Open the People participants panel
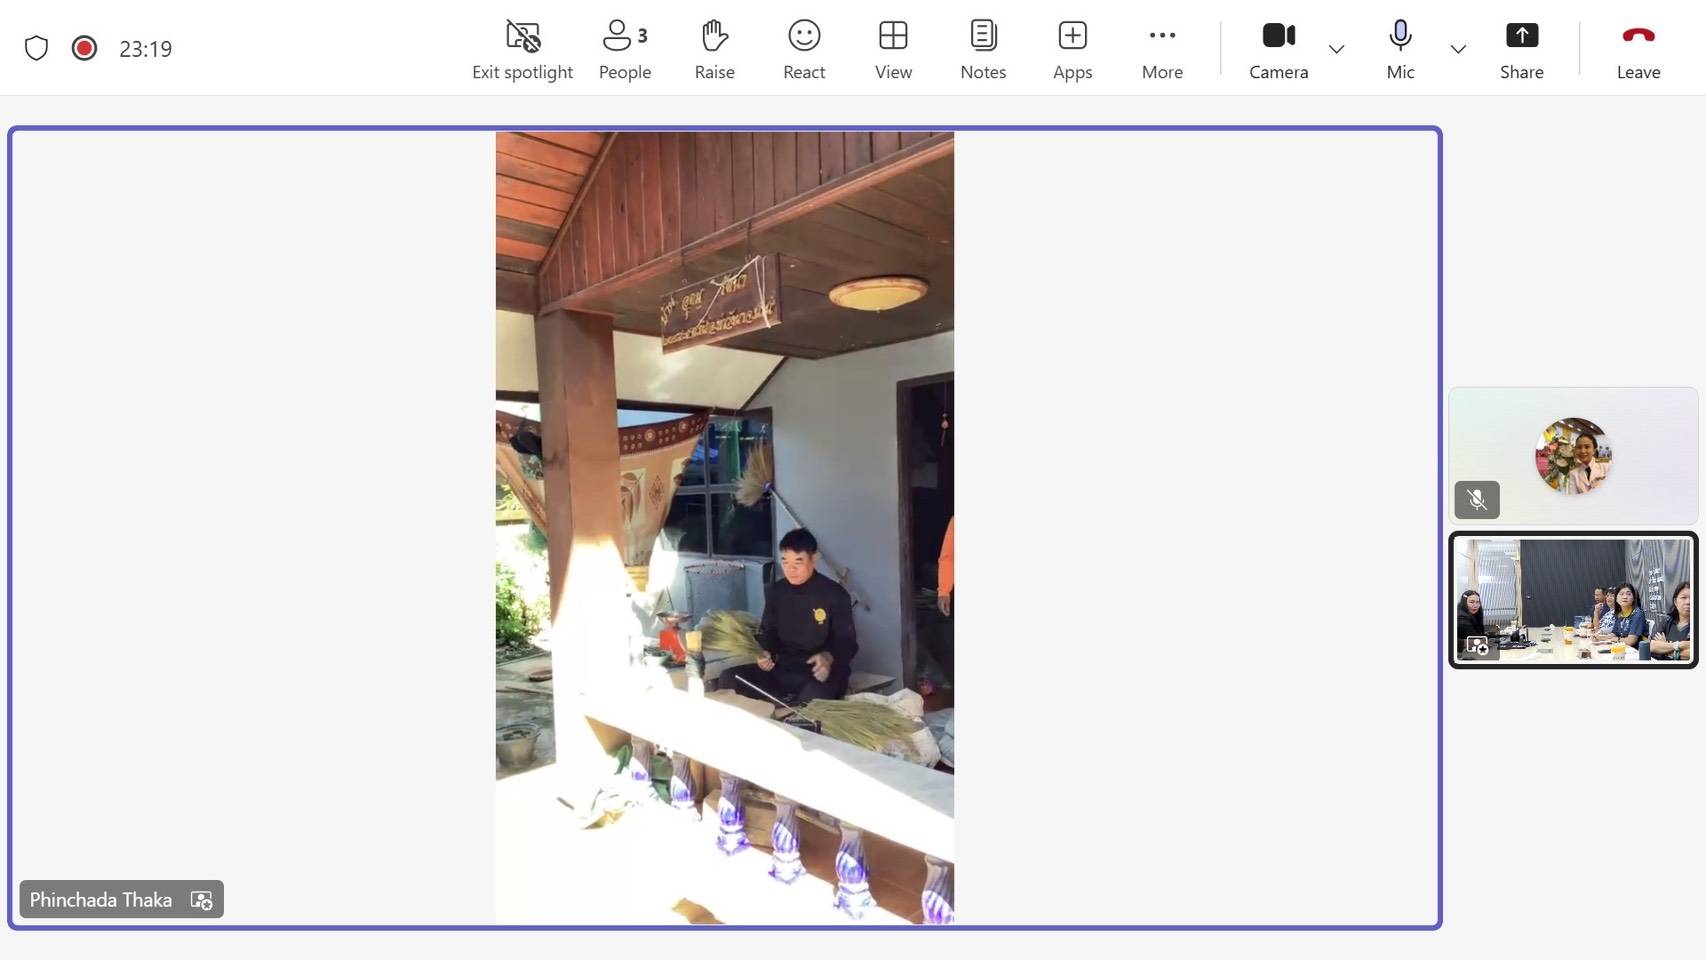 (624, 49)
